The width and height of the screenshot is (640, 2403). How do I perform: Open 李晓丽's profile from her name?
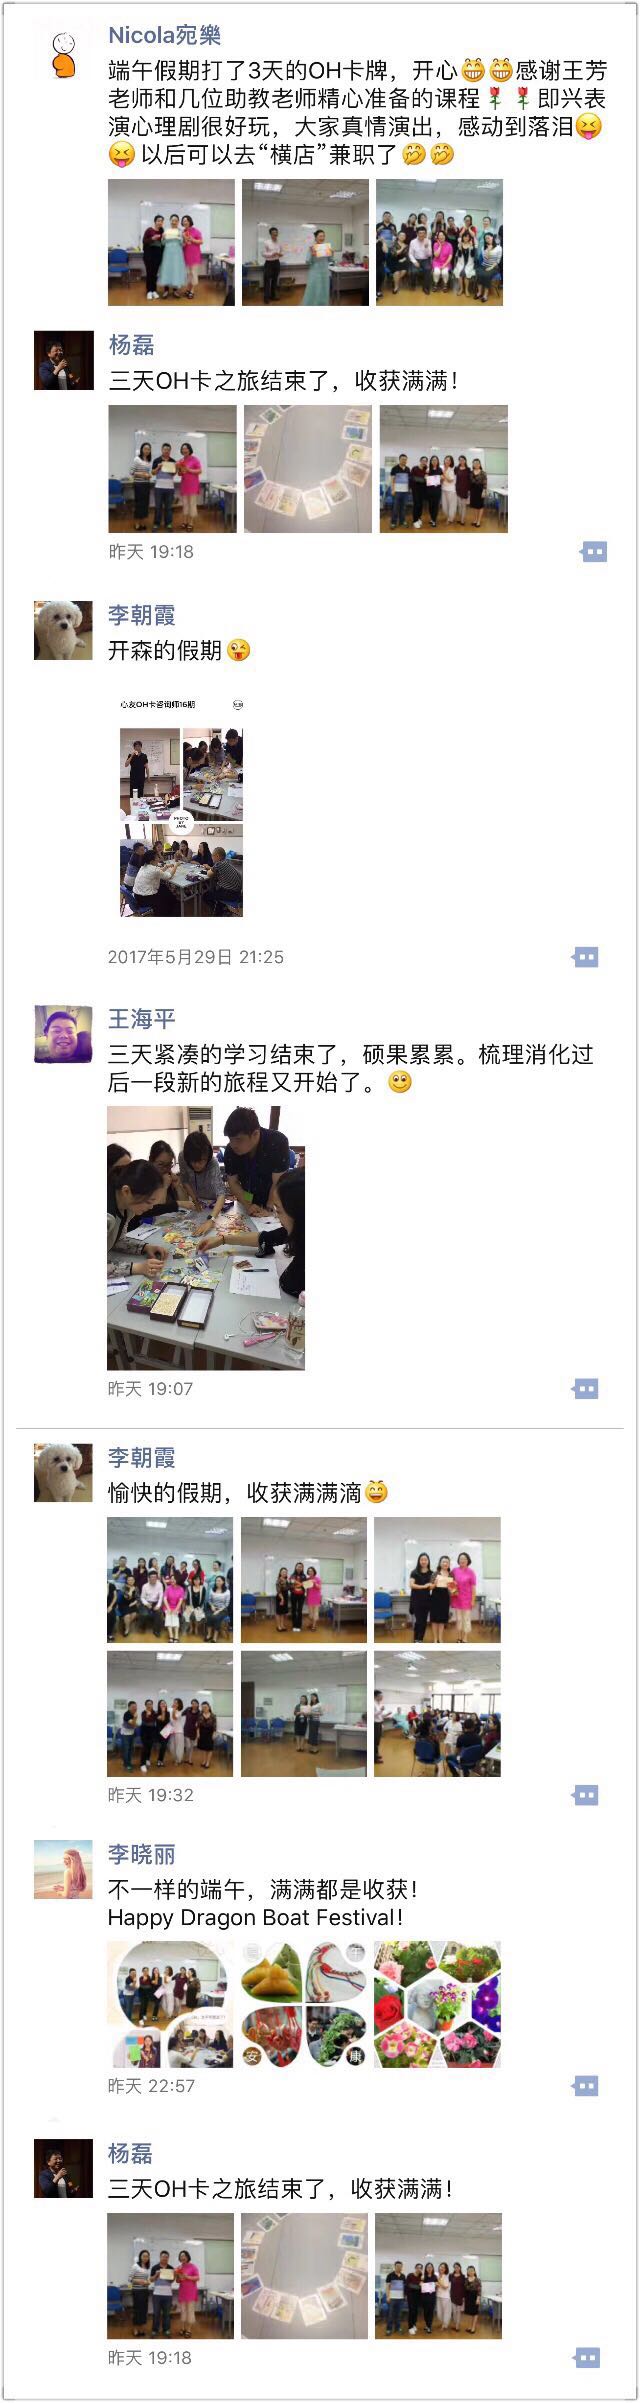click(141, 1854)
